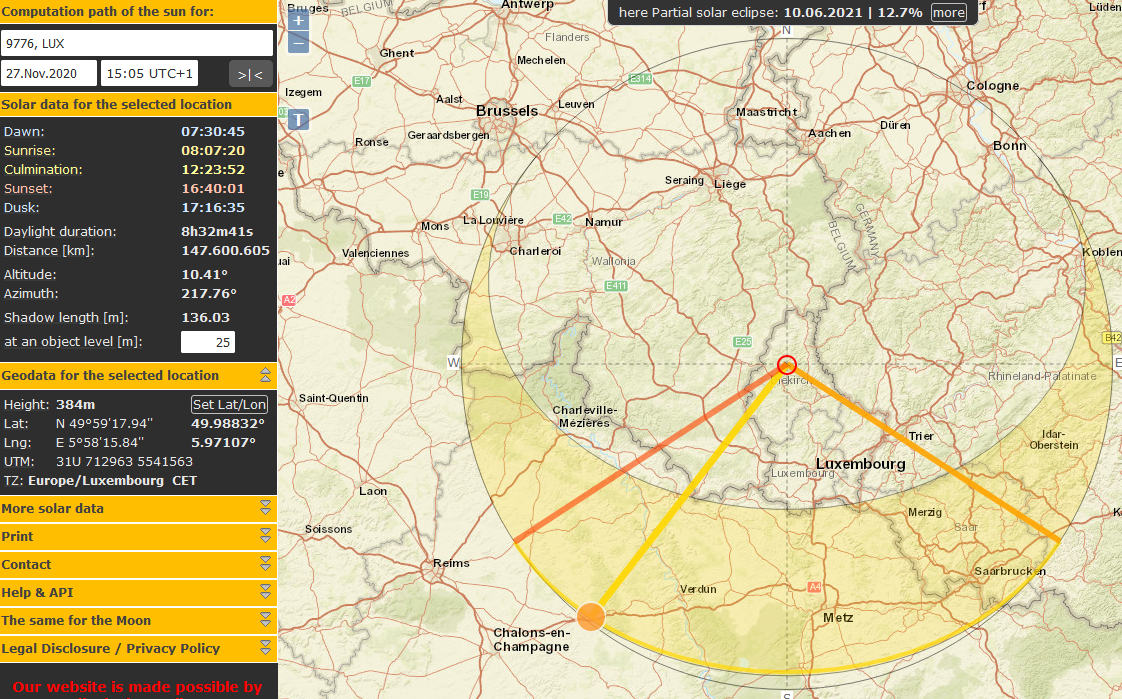This screenshot has height=699, width=1122.
Task: Click more on solar eclipse notice
Action: coord(949,12)
